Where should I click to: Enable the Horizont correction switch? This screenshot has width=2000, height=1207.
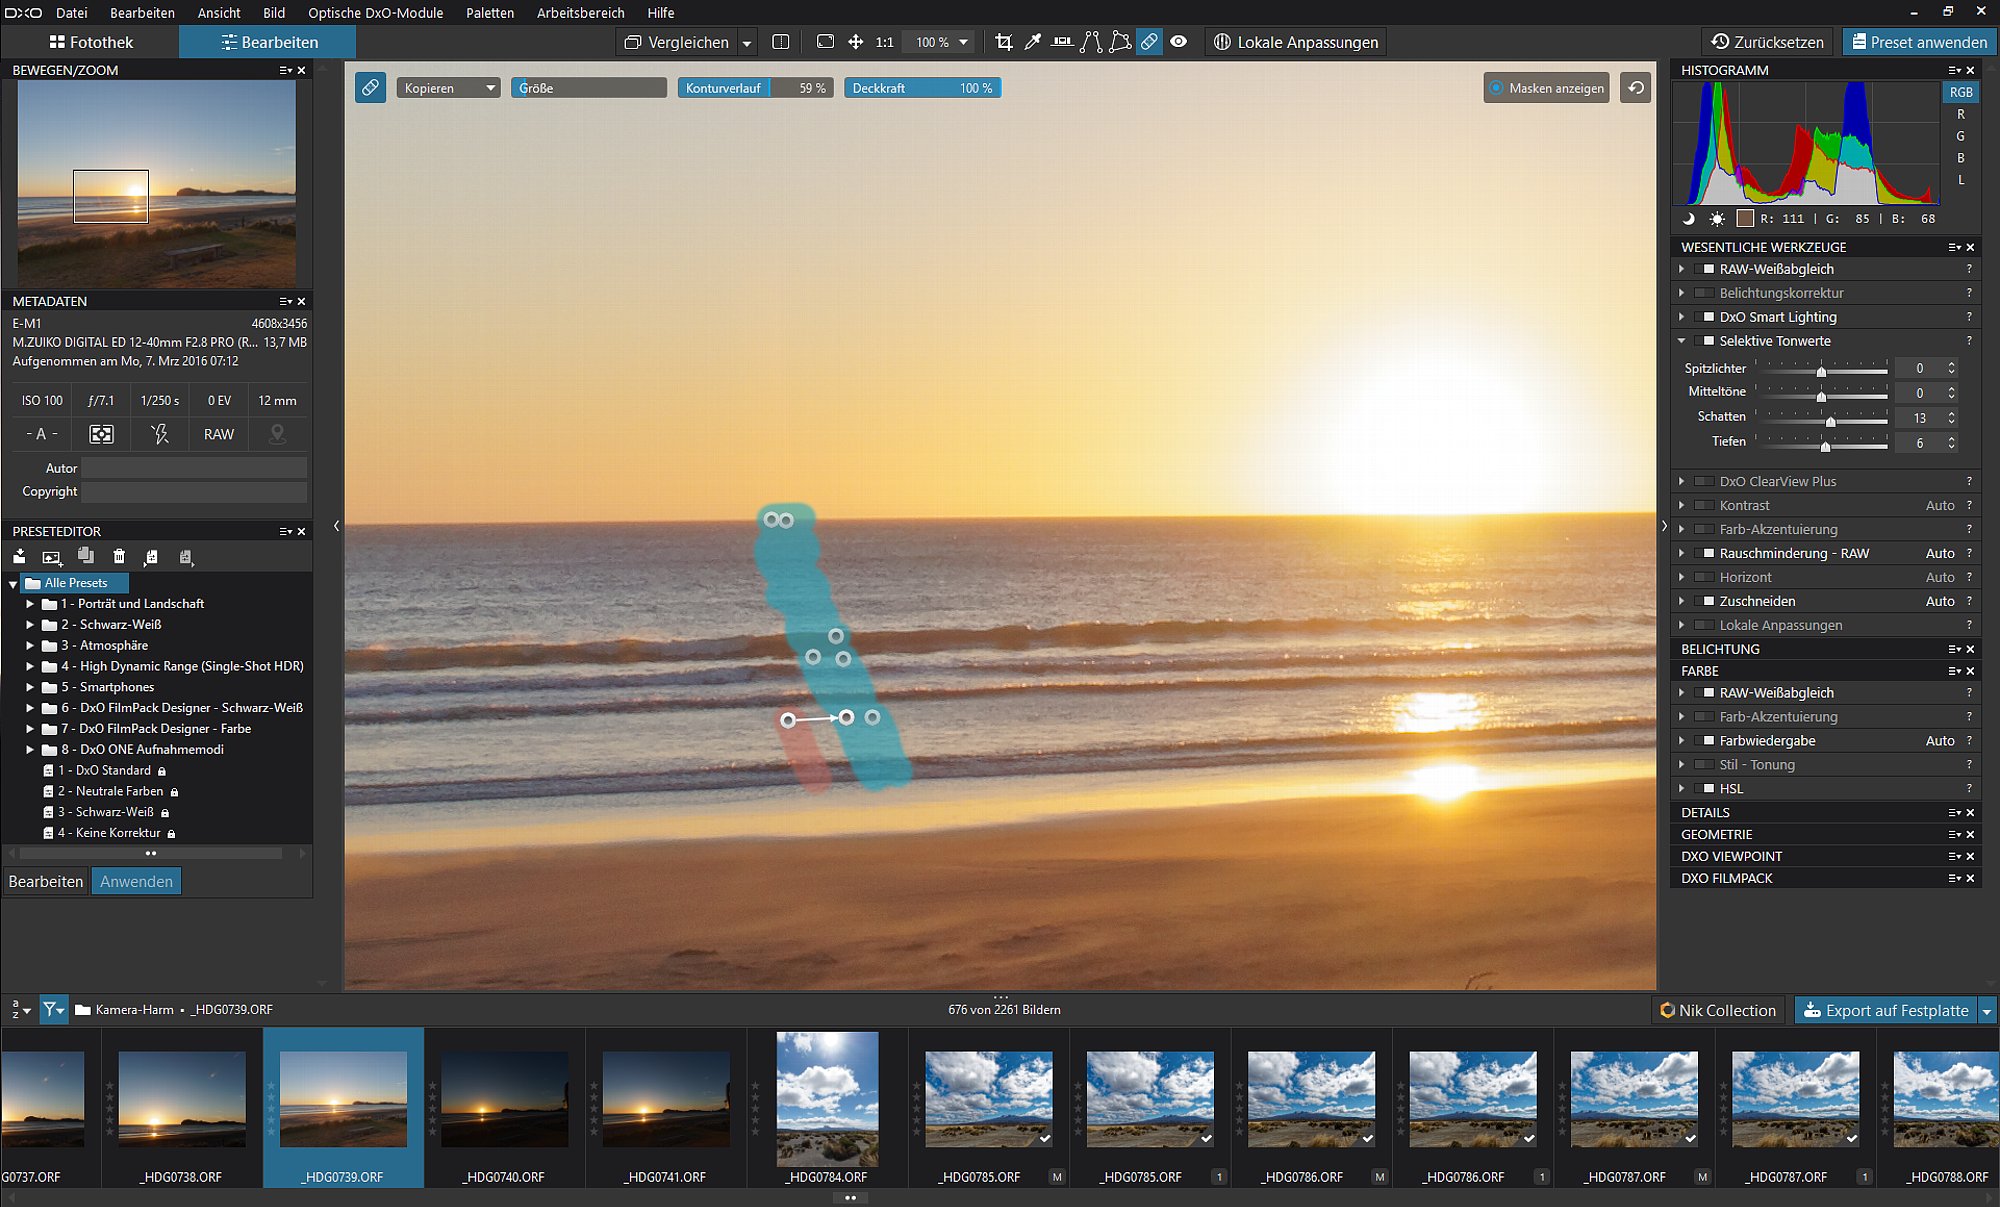click(1705, 577)
